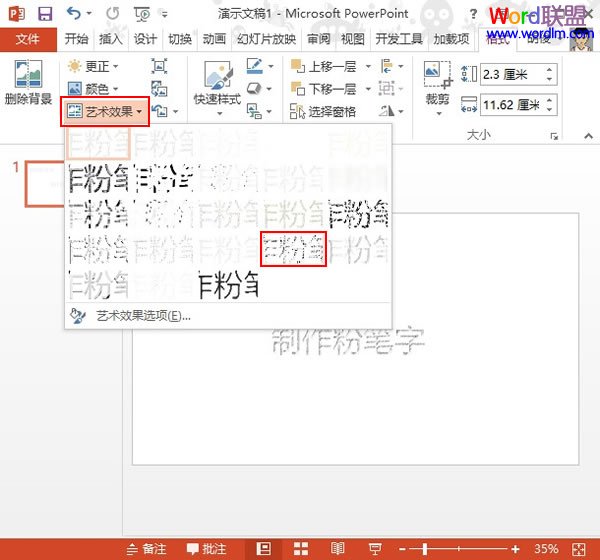
Task: Click the 35% zoom level
Action: (546, 549)
